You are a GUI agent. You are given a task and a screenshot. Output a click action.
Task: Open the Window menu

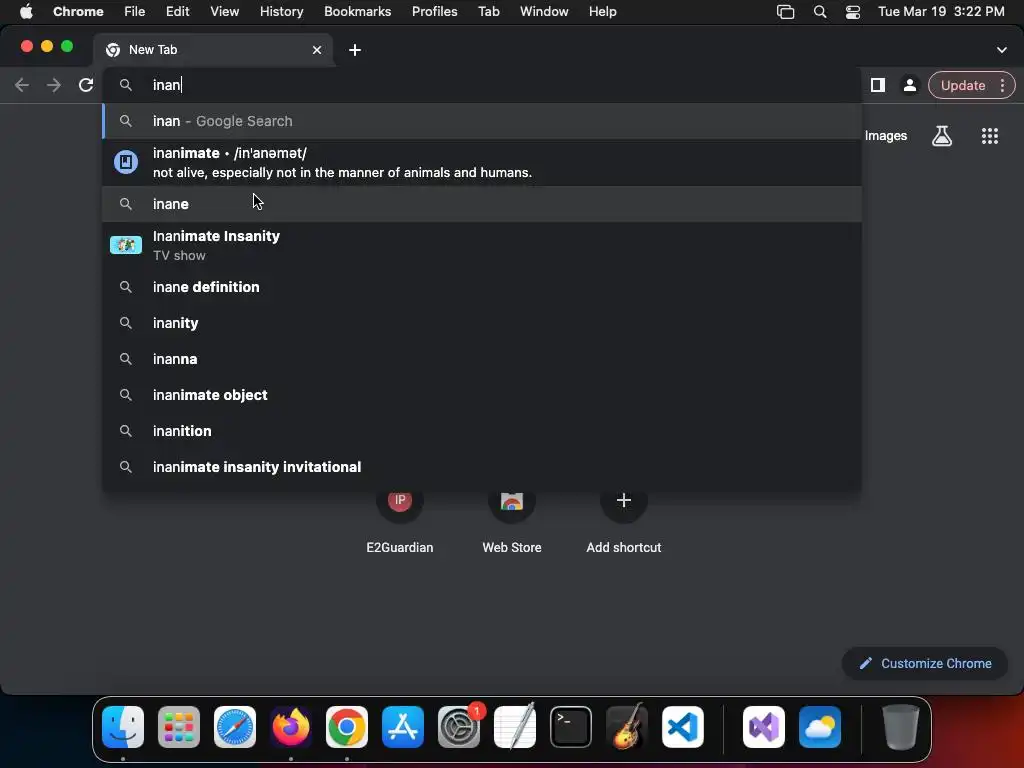tap(543, 11)
